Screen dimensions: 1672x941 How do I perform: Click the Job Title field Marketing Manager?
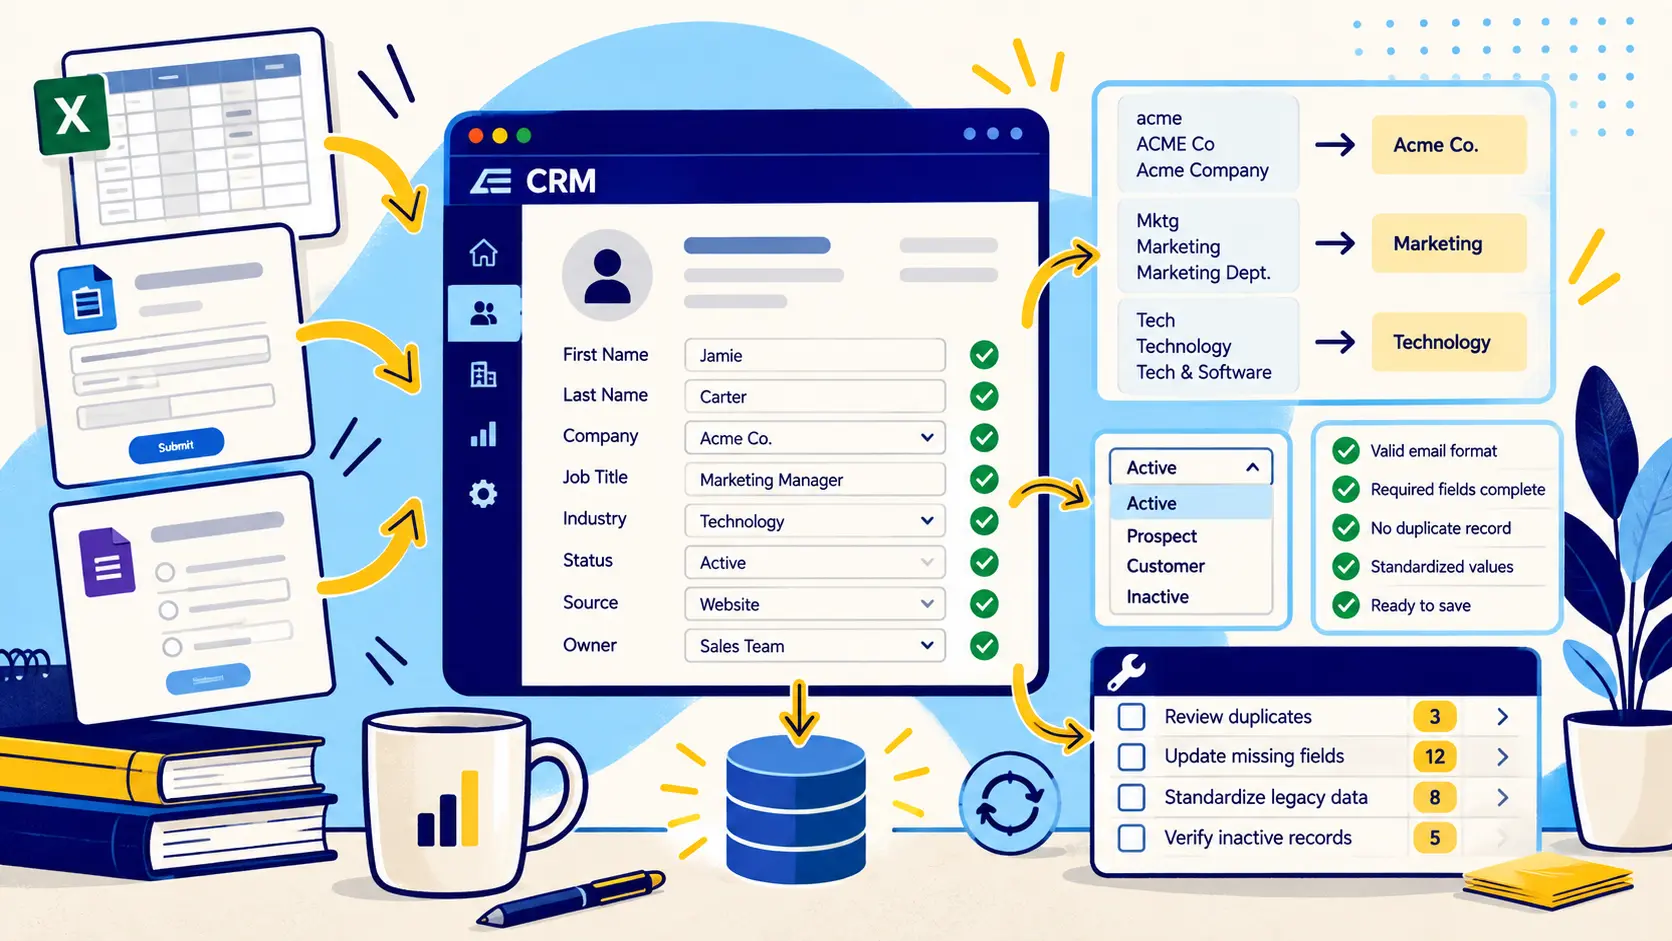click(815, 480)
